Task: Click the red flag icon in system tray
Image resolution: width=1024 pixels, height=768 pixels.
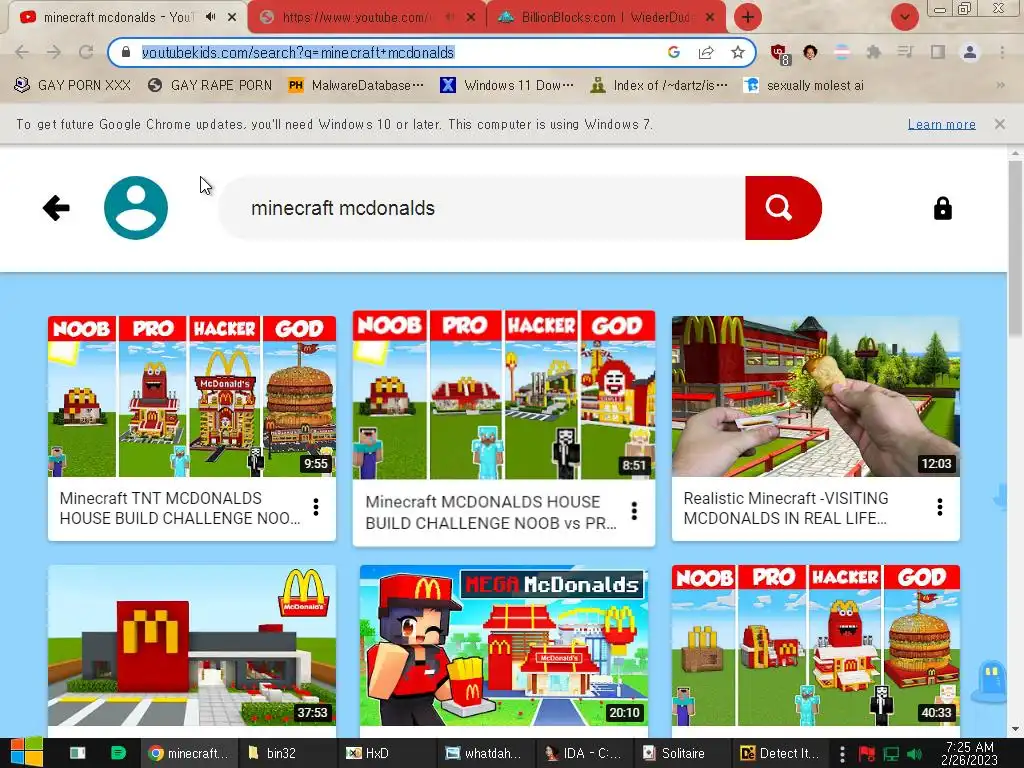Action: 867,754
